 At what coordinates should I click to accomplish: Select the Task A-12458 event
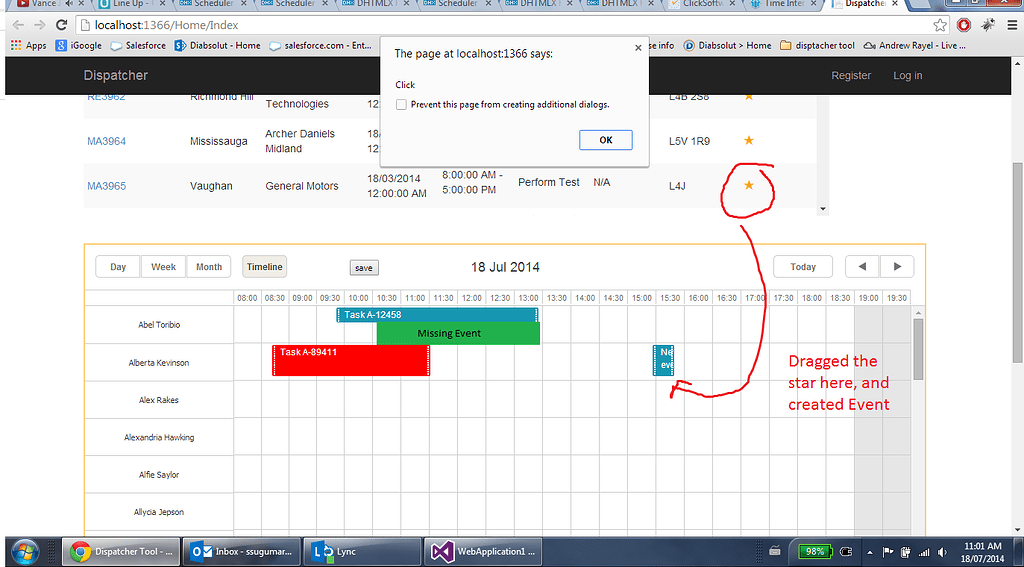tap(437, 315)
